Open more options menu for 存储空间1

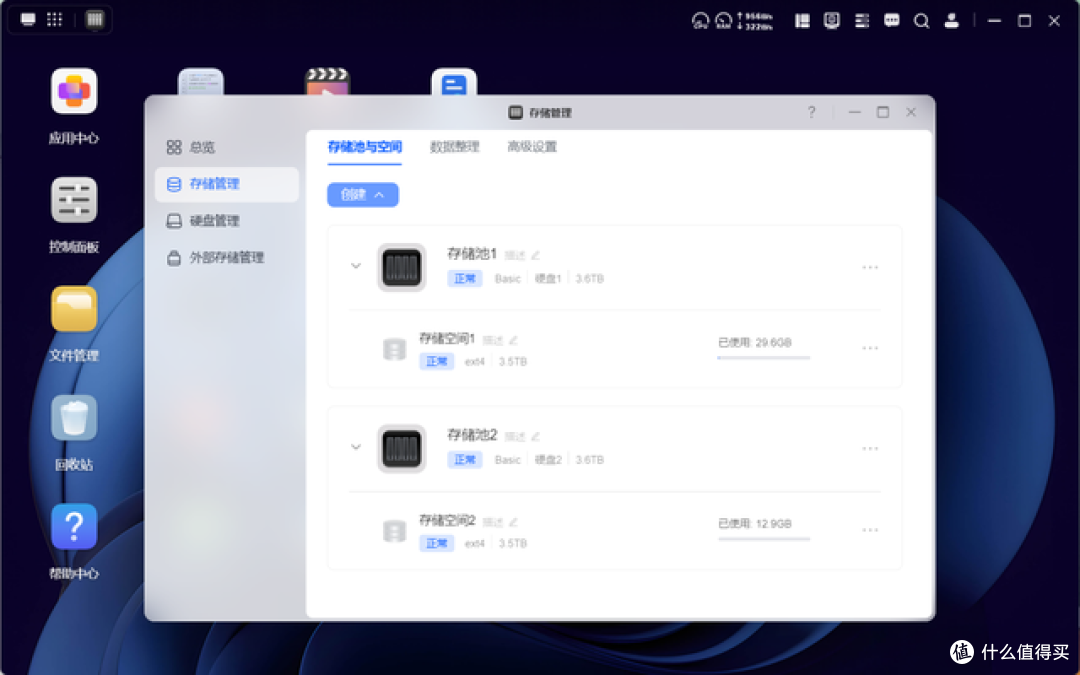click(870, 349)
